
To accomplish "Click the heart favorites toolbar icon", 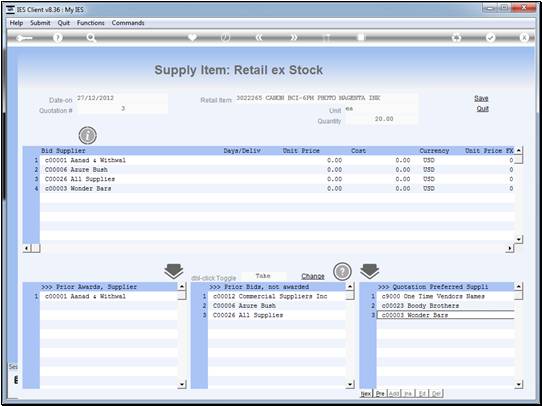I will pos(192,37).
